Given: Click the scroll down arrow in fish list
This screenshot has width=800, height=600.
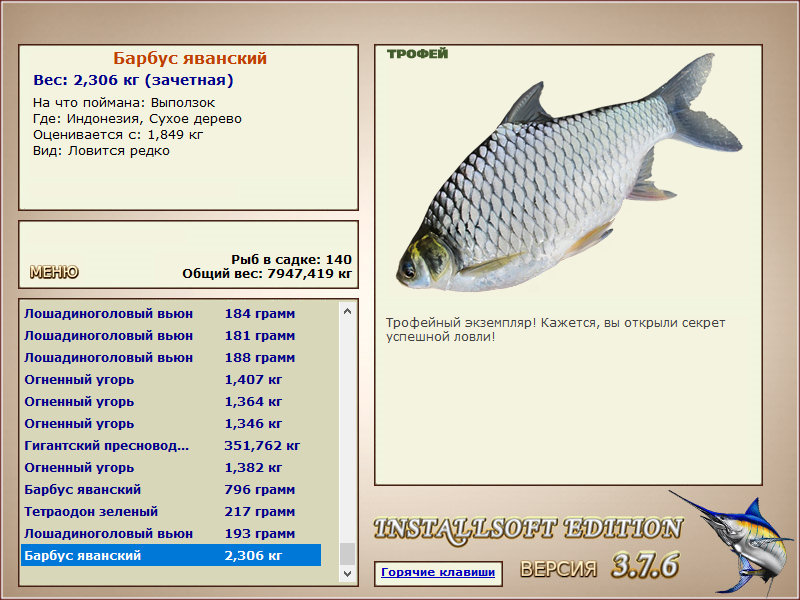Looking at the screenshot, I should click(347, 573).
